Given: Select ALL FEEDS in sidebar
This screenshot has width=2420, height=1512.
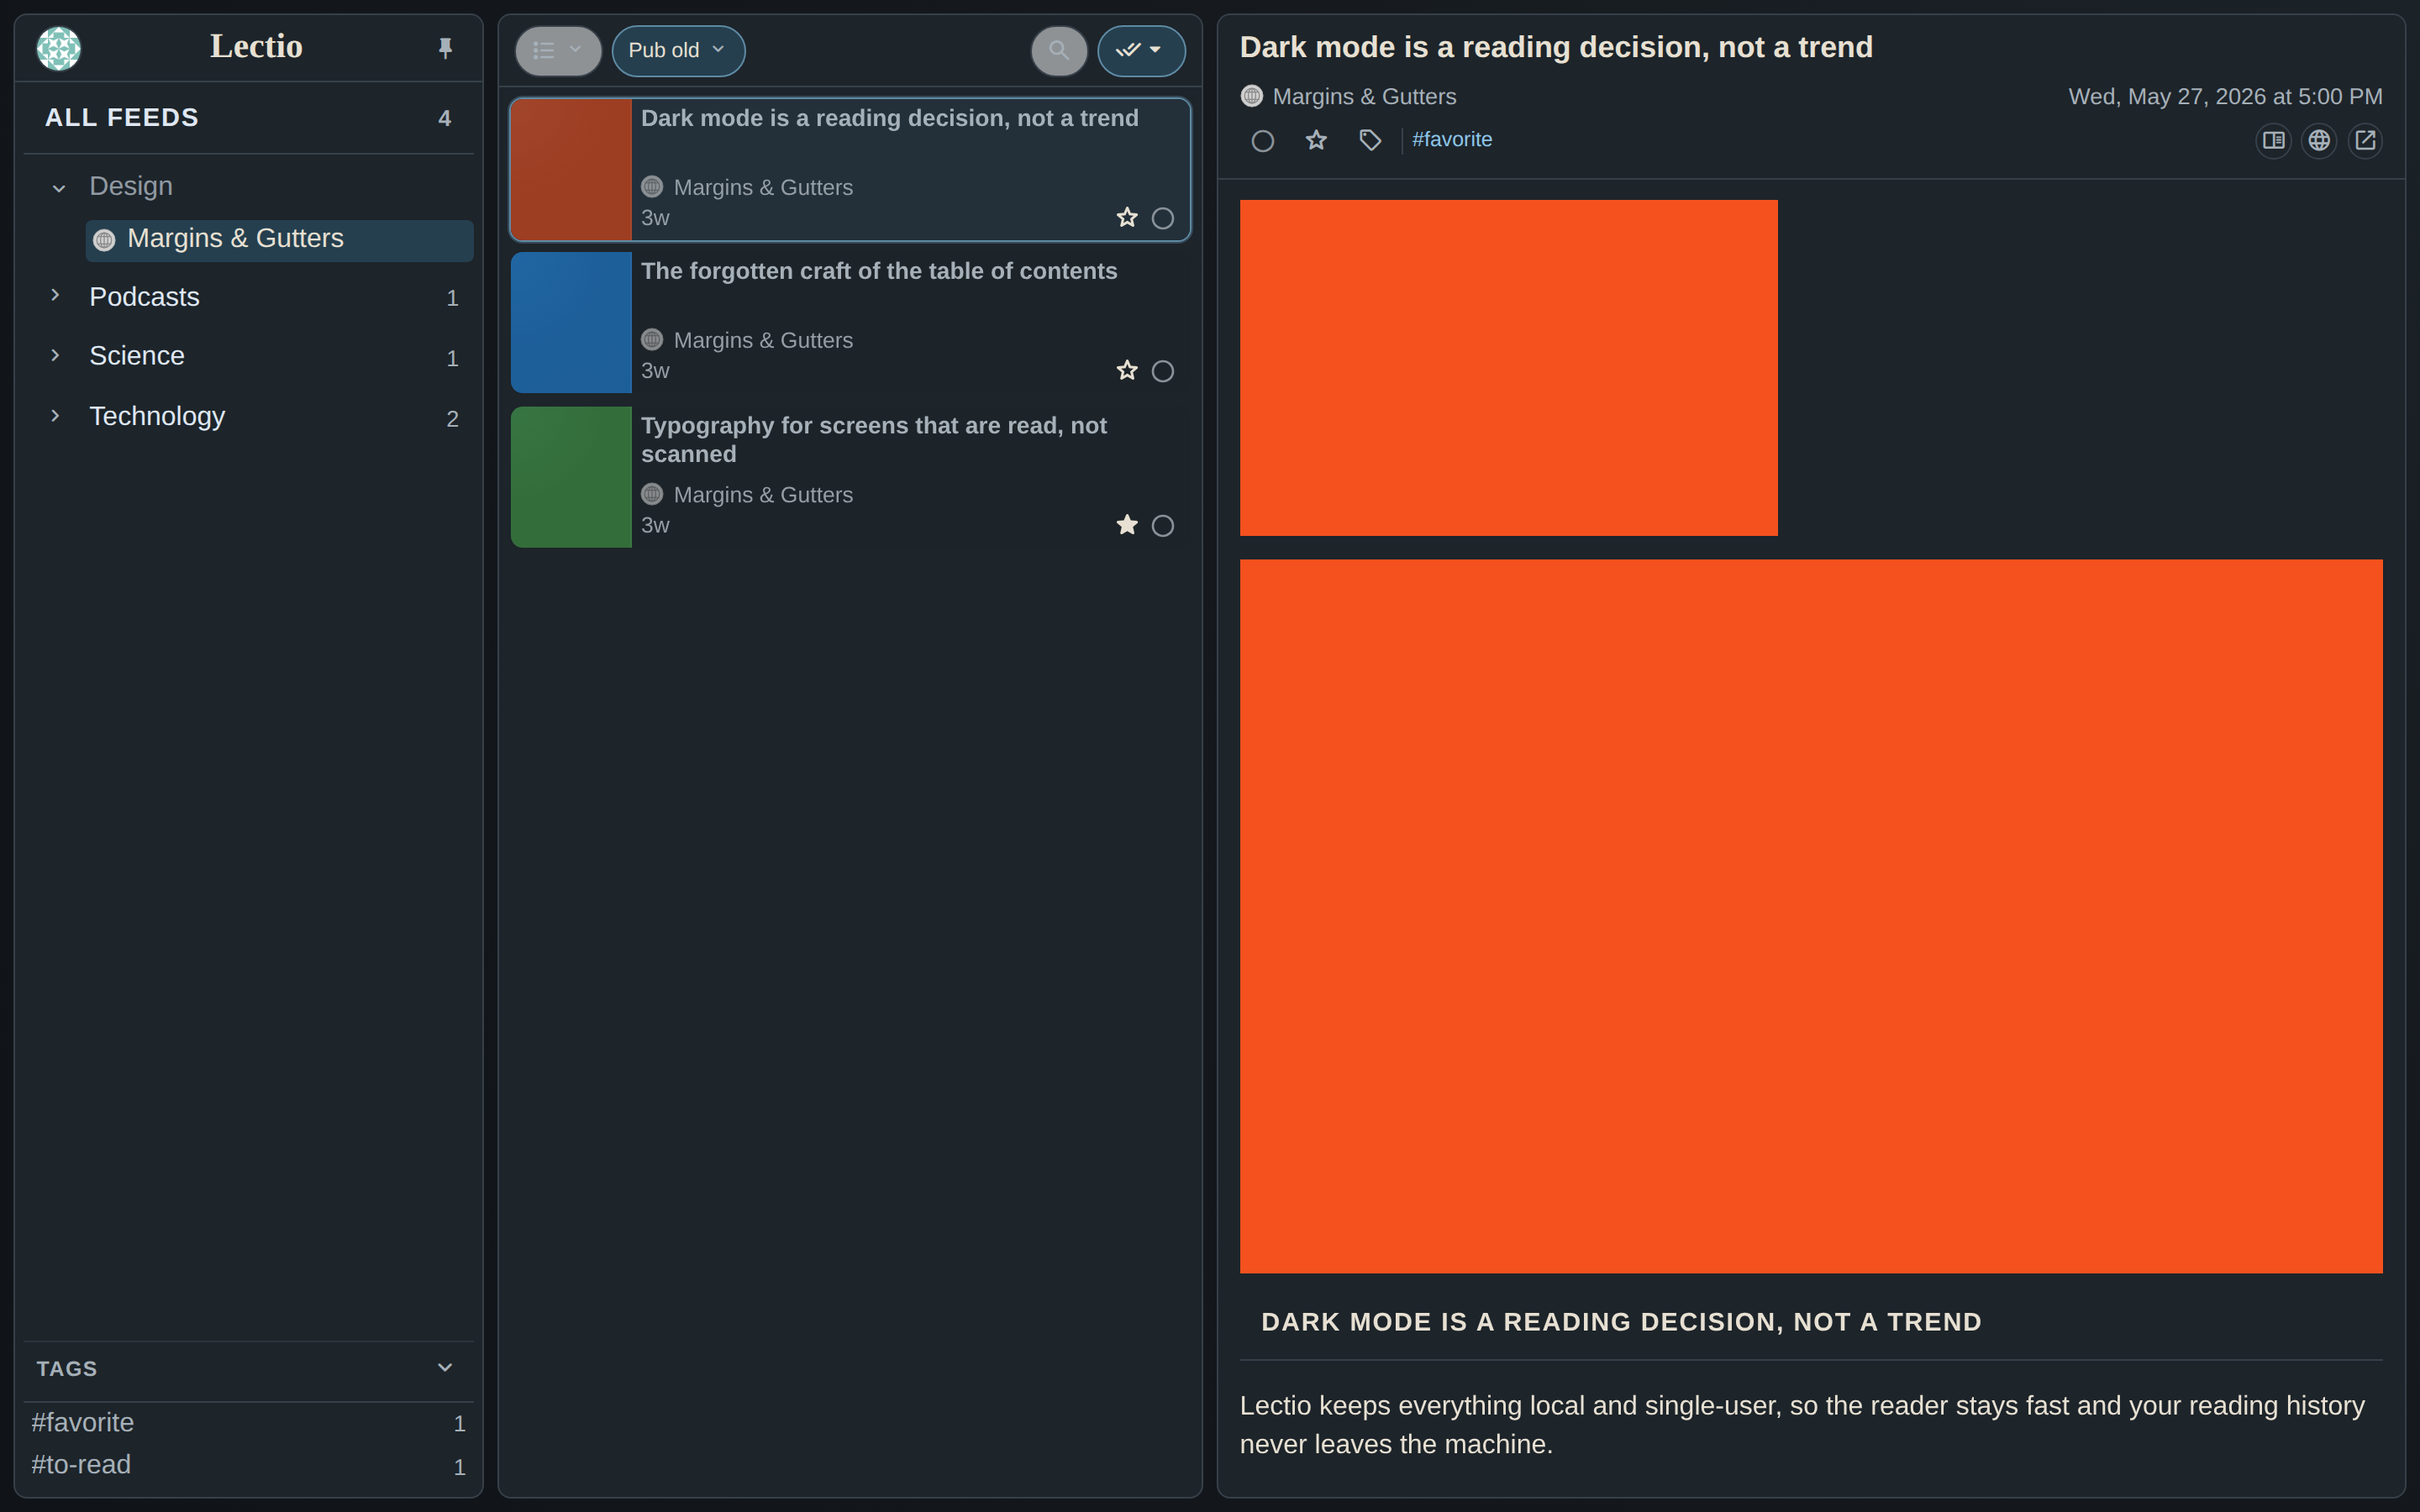Looking at the screenshot, I should pos(248,118).
